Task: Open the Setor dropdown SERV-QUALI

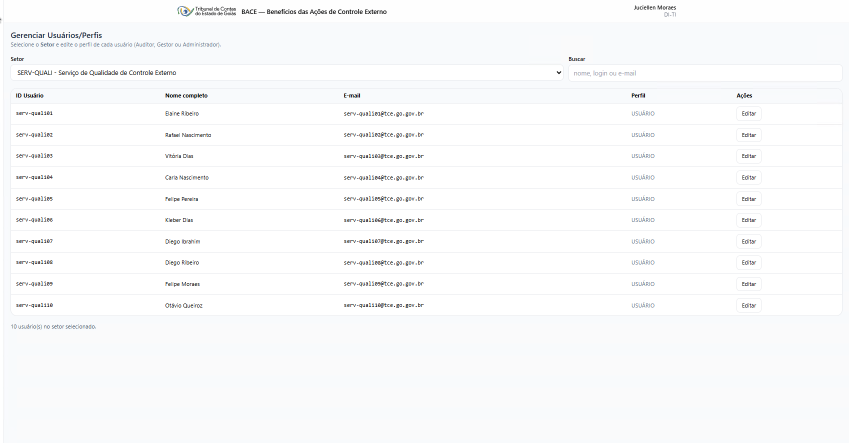Action: 286,73
